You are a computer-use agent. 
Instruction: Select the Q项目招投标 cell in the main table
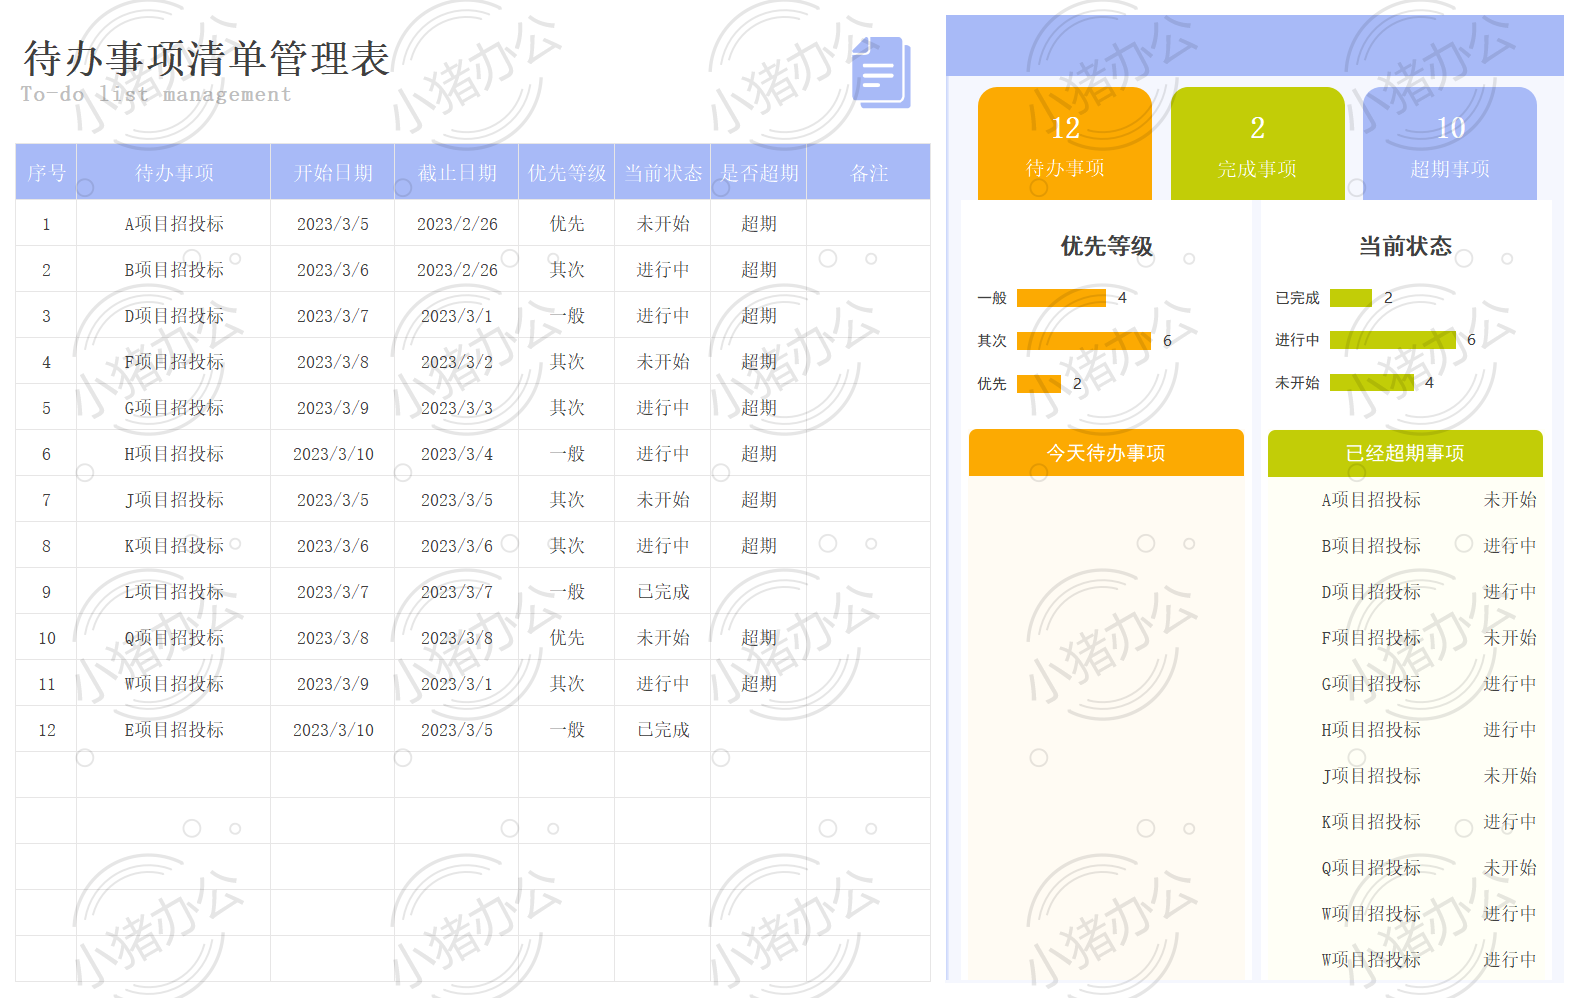174,638
